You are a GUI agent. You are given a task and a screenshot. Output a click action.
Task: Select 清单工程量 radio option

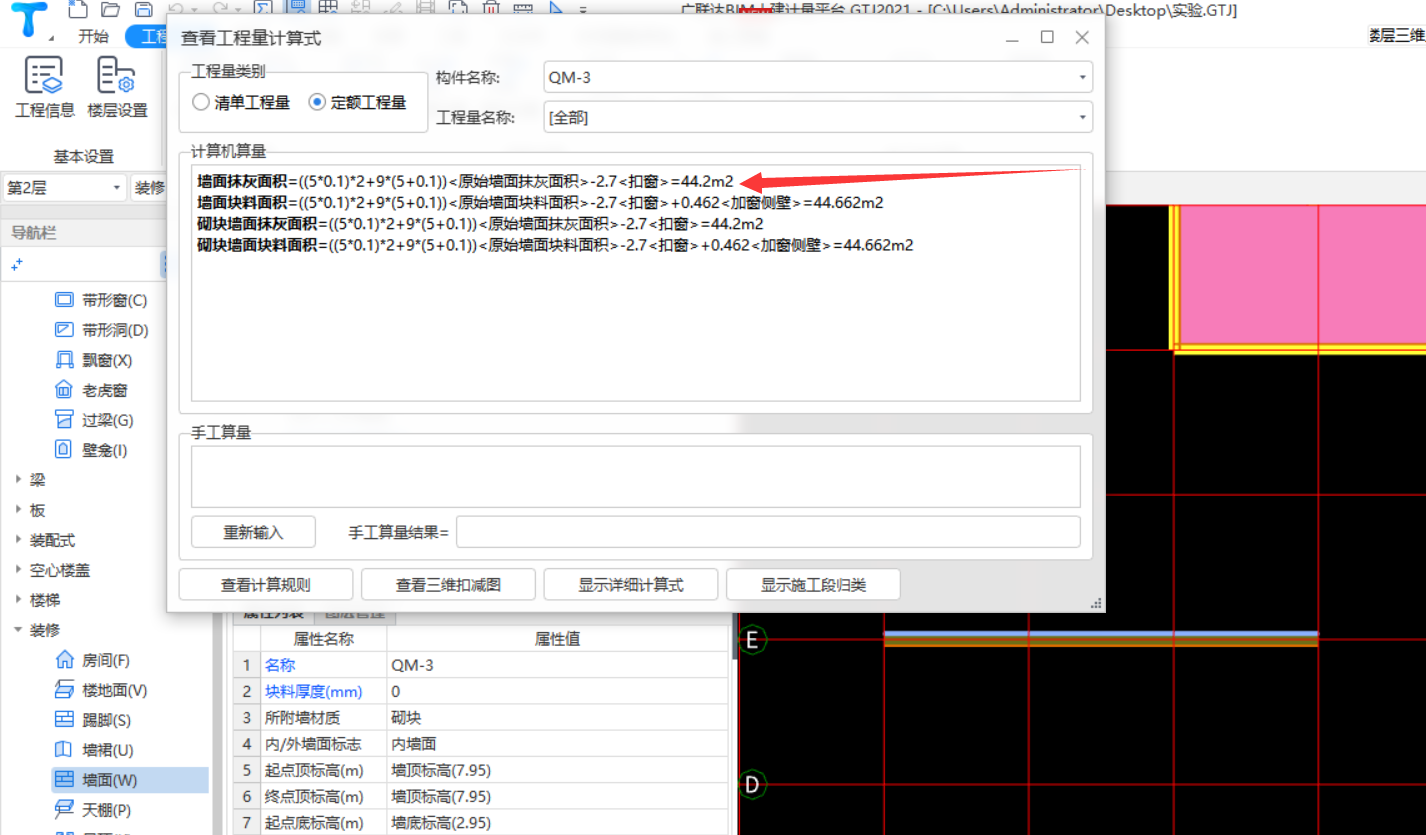(241, 102)
